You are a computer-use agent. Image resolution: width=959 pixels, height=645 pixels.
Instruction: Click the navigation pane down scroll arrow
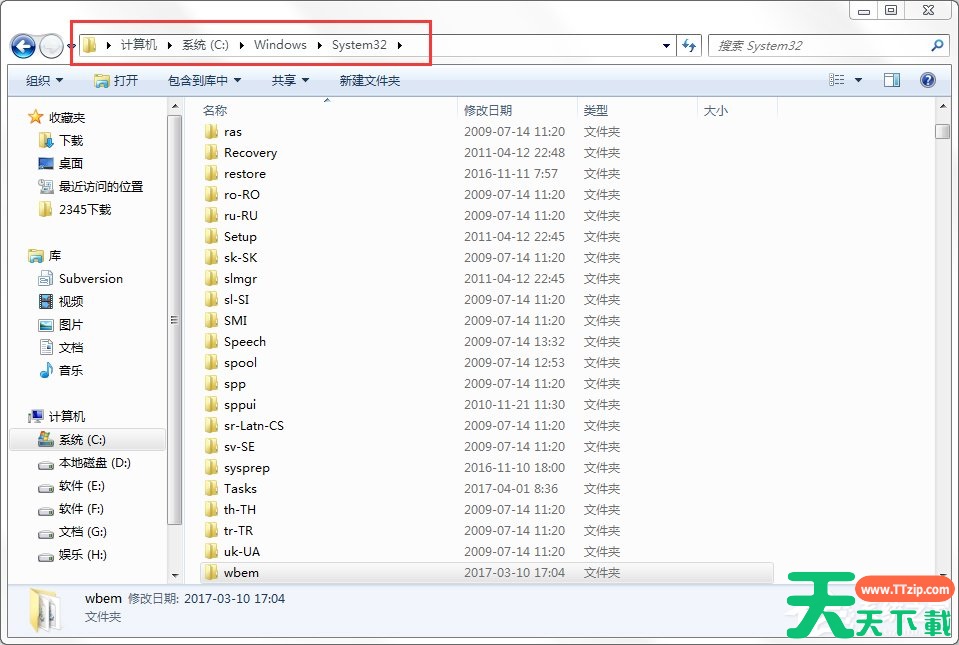click(175, 575)
